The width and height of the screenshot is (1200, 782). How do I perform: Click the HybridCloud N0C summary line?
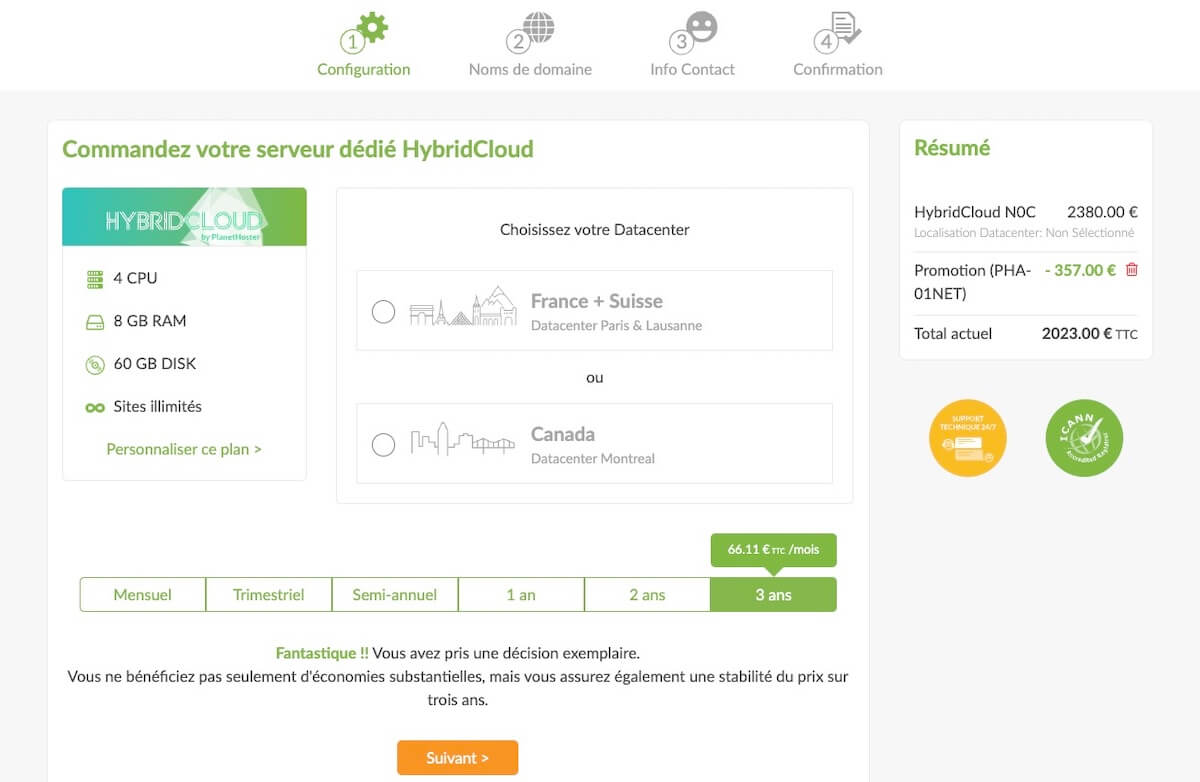pos(975,212)
